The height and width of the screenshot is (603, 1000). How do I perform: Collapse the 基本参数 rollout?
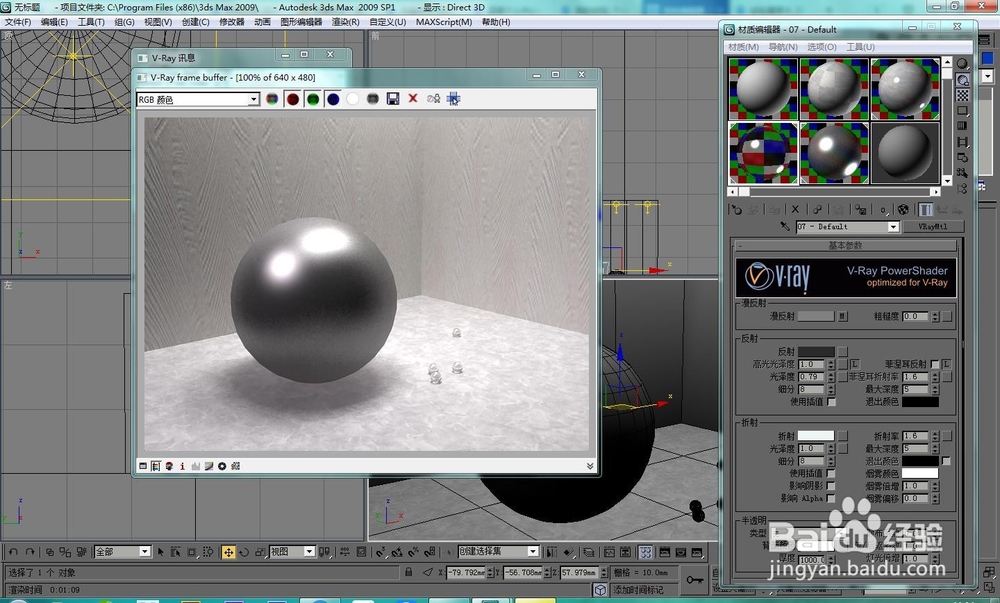846,245
